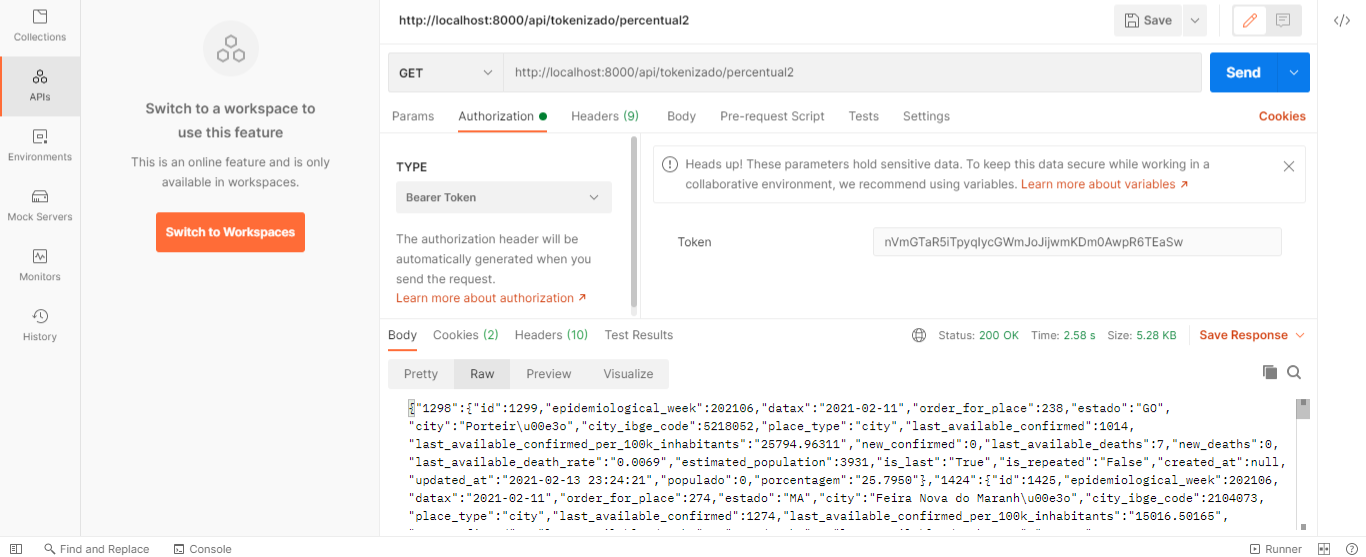The image size is (1366, 557).
Task: Open Monitors in the sidebar
Action: click(40, 266)
